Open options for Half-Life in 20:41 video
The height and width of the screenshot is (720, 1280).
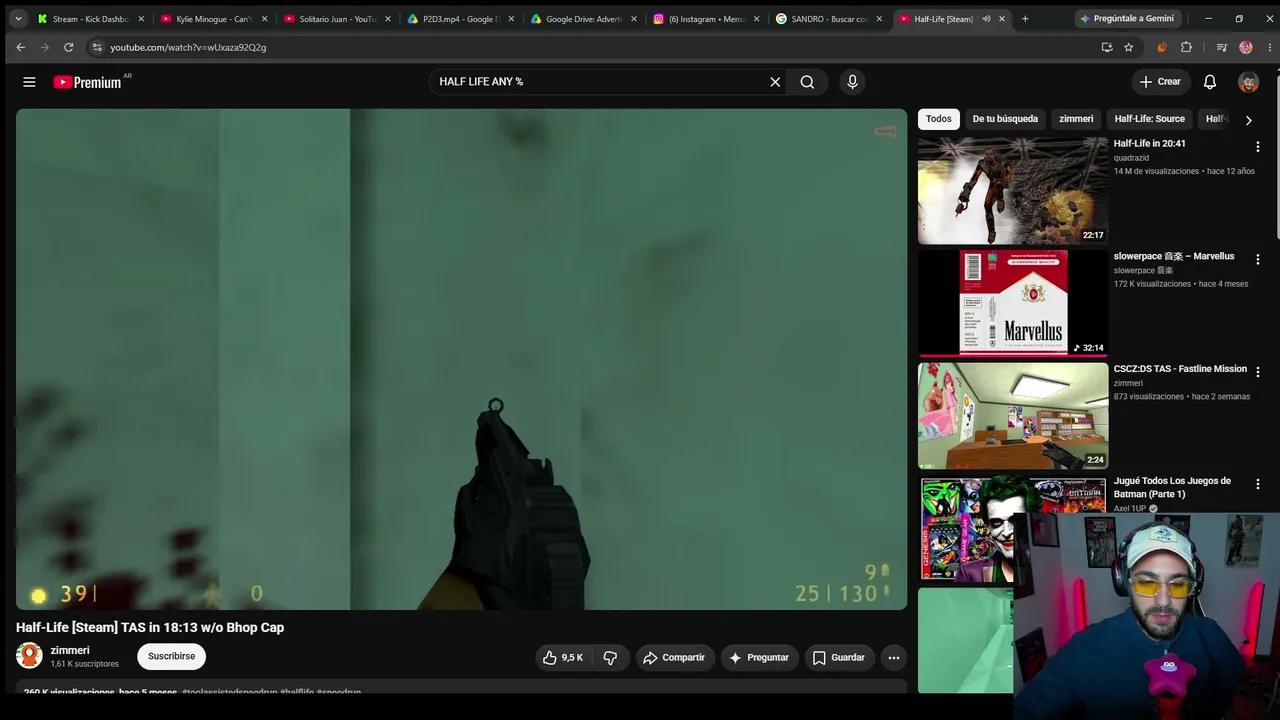[x=1257, y=147]
